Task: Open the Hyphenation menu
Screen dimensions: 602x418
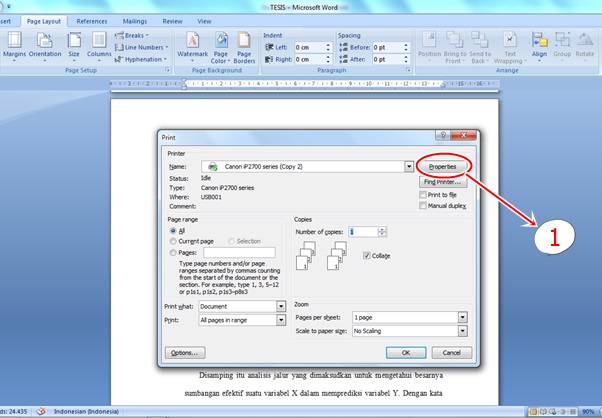Action: 141,59
